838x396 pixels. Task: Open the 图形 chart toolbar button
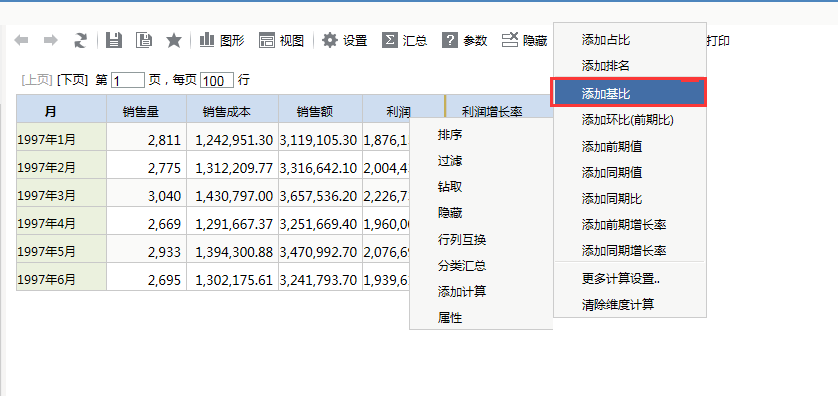(x=222, y=41)
